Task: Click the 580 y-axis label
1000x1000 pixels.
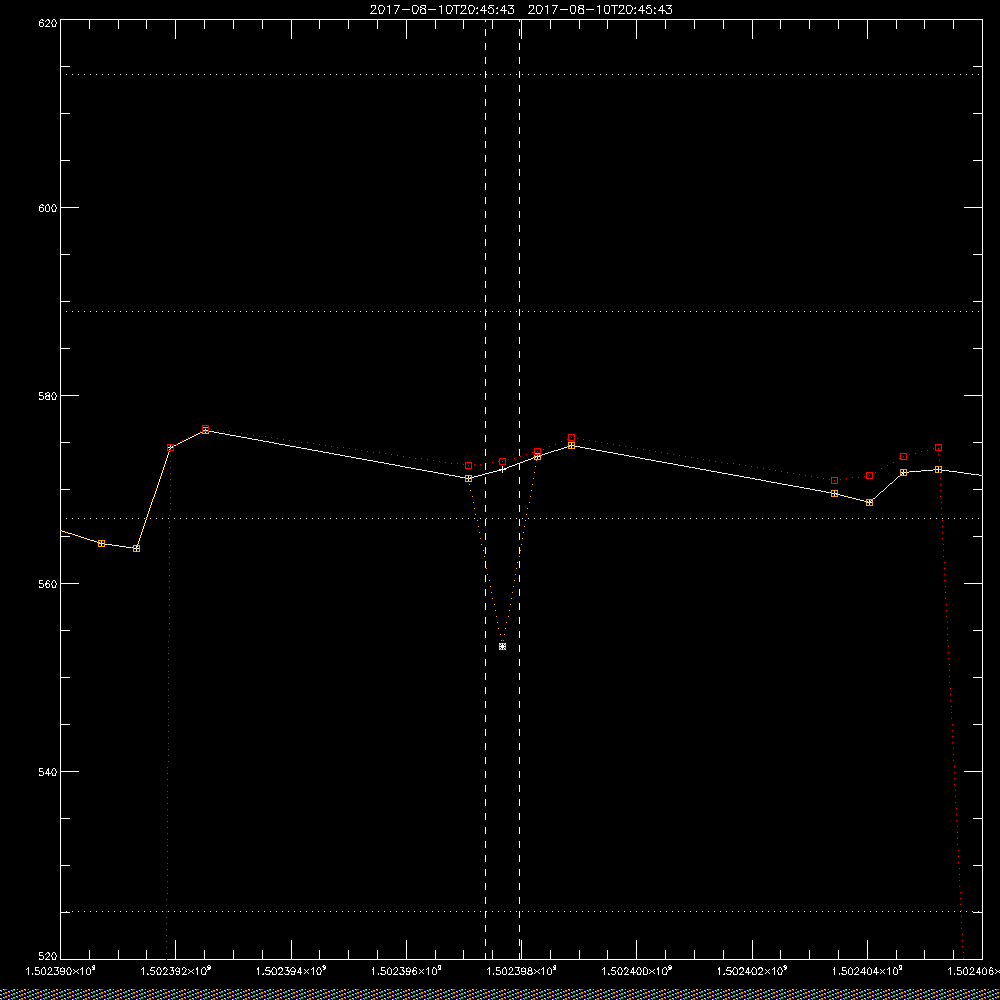Action: tap(48, 396)
